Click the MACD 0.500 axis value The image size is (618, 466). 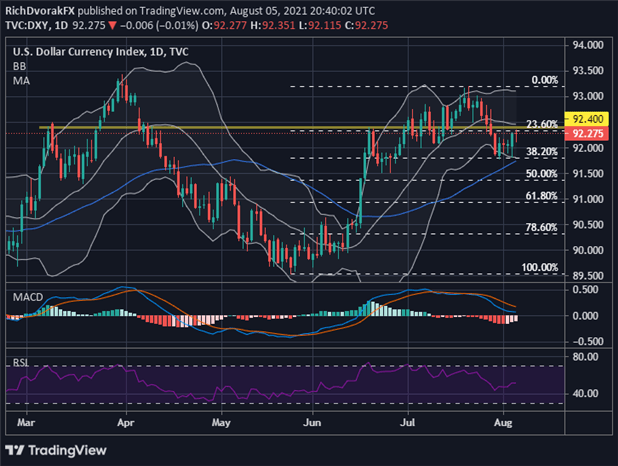pos(585,289)
